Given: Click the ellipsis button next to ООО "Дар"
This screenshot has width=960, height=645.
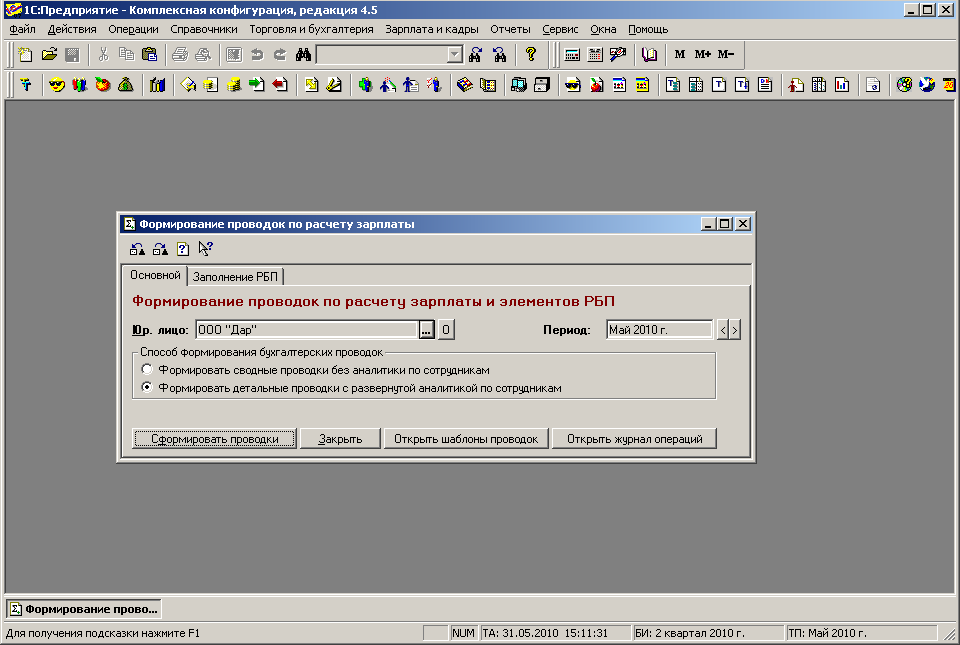Looking at the screenshot, I should coord(427,330).
